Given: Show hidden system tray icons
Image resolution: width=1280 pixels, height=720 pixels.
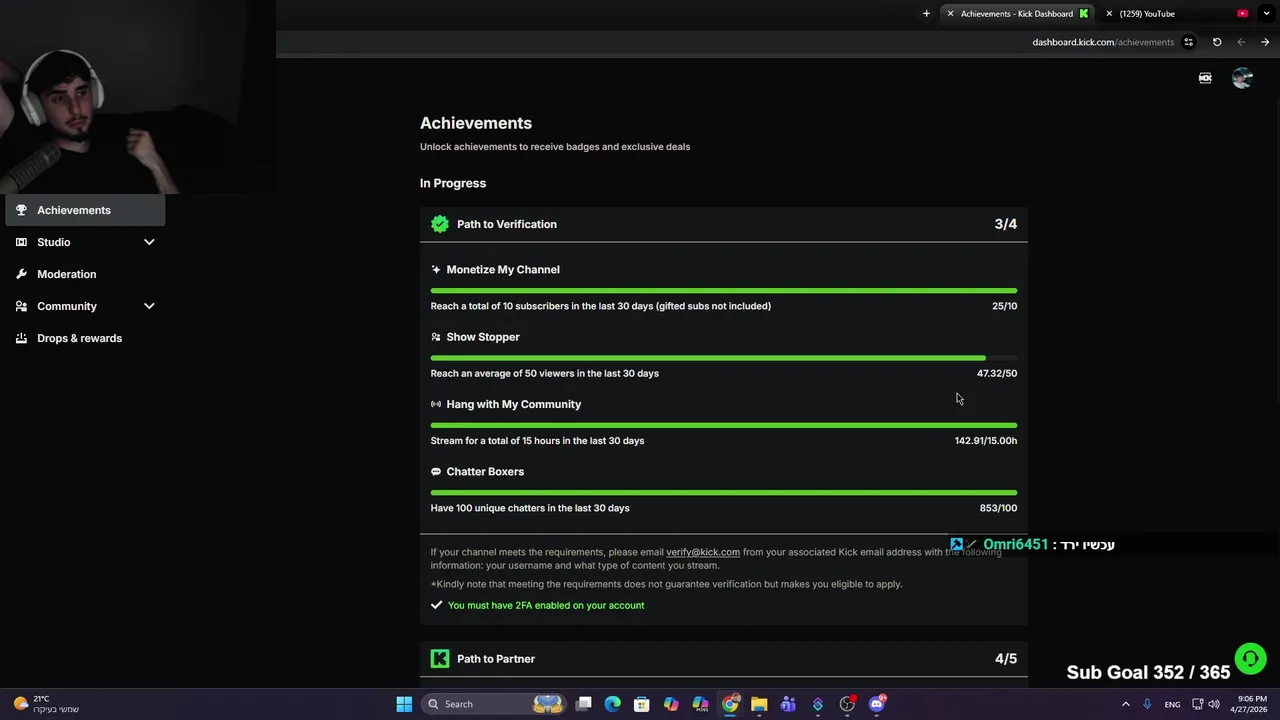Looking at the screenshot, I should [1125, 704].
